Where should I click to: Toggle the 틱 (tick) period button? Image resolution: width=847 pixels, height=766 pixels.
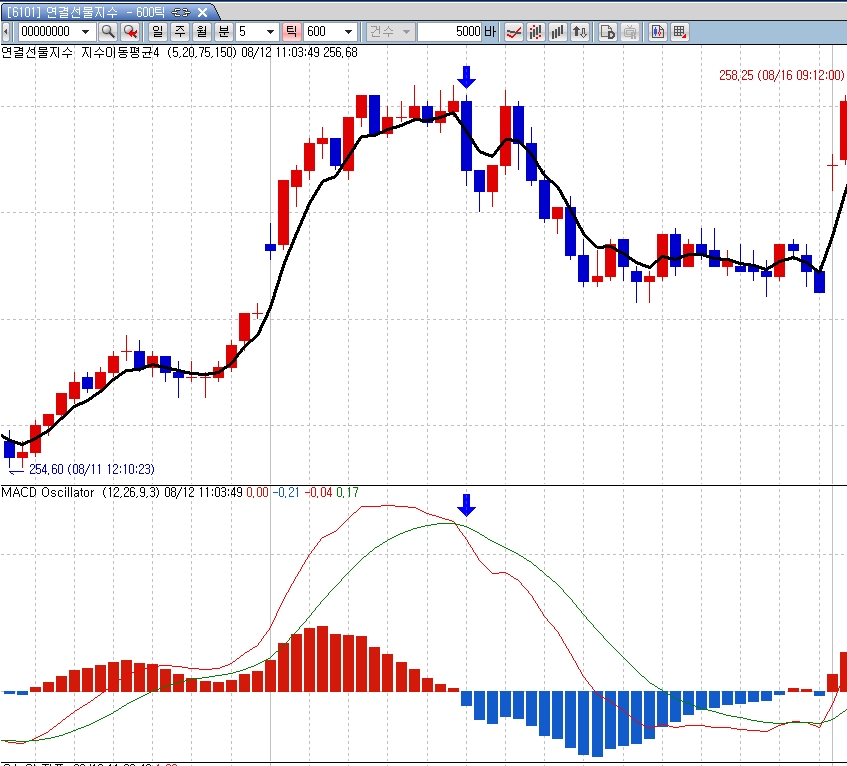(x=291, y=32)
